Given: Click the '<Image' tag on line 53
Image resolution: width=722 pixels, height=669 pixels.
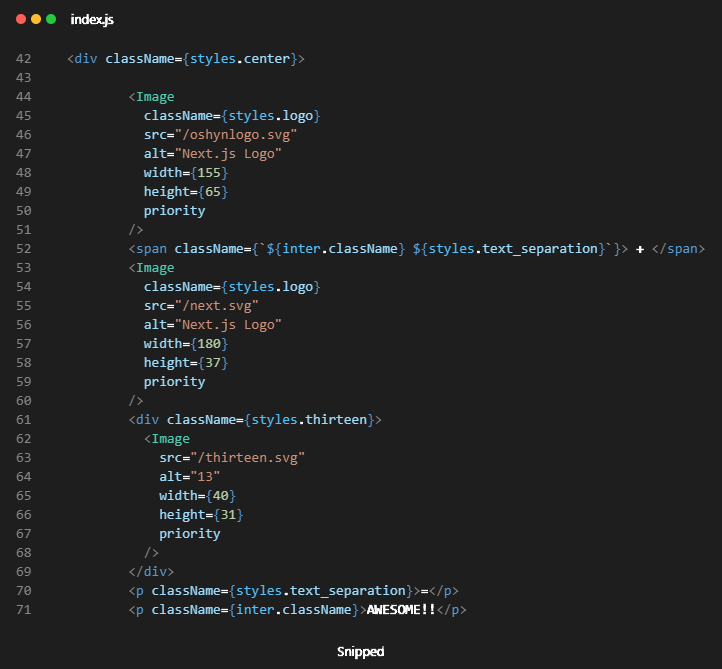Looking at the screenshot, I should (x=151, y=268).
